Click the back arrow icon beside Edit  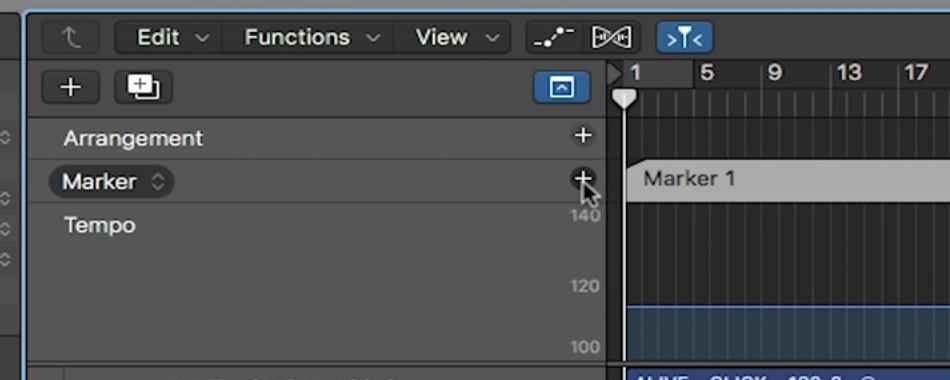71,38
